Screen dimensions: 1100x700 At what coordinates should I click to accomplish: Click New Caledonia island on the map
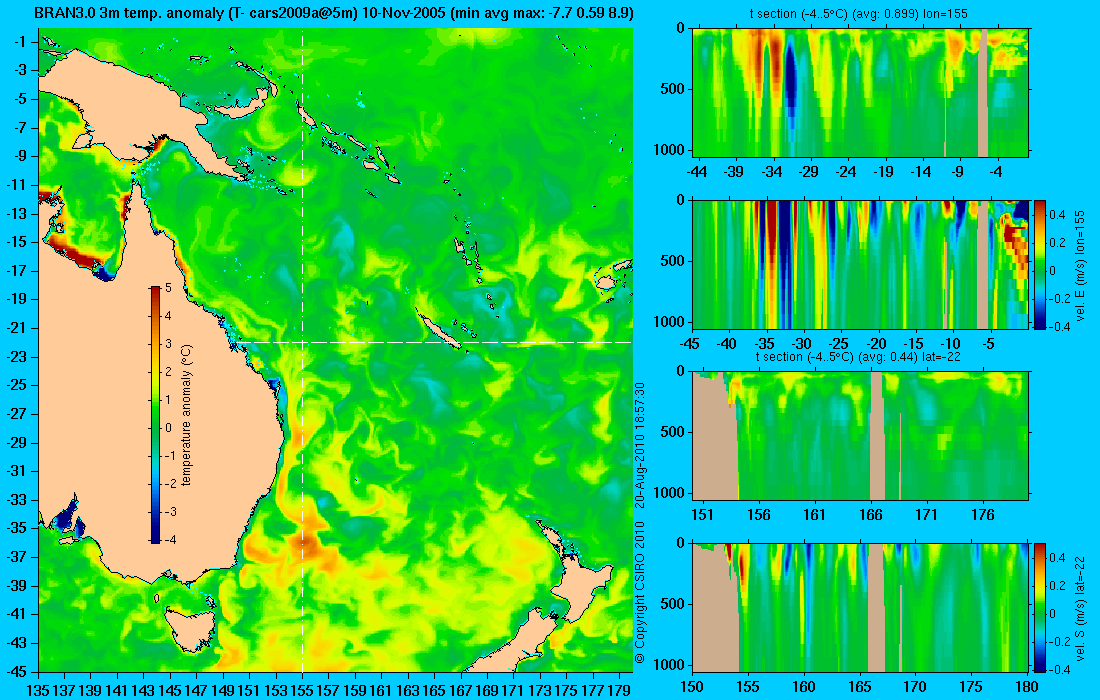tap(438, 330)
